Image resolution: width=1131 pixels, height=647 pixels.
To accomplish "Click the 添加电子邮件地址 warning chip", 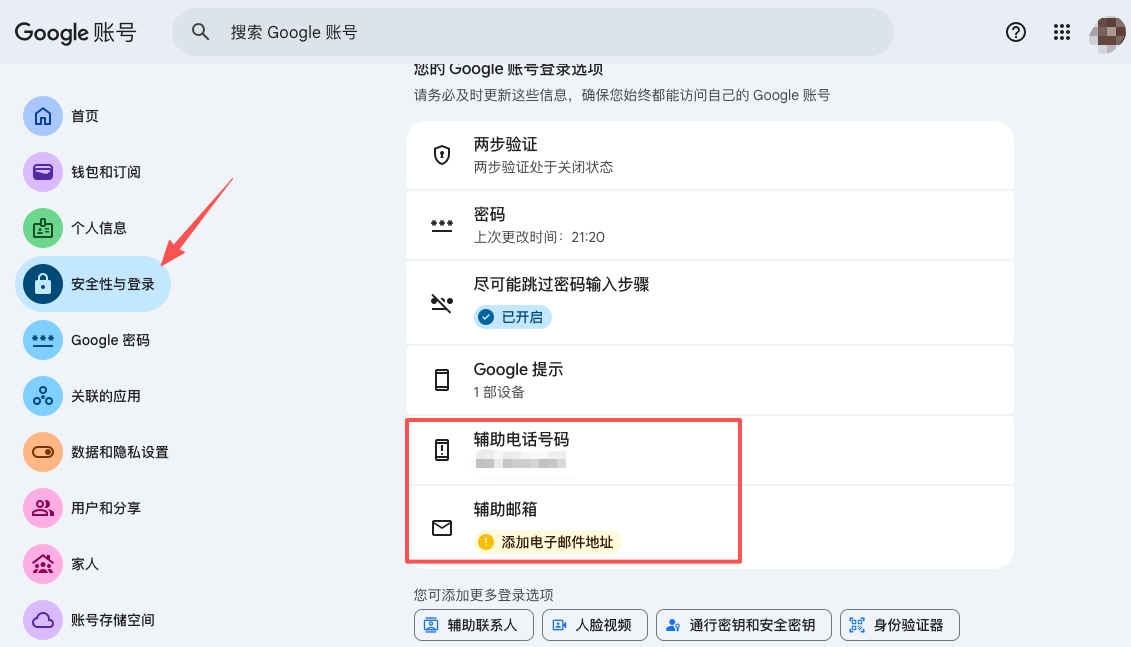I will pos(547,542).
